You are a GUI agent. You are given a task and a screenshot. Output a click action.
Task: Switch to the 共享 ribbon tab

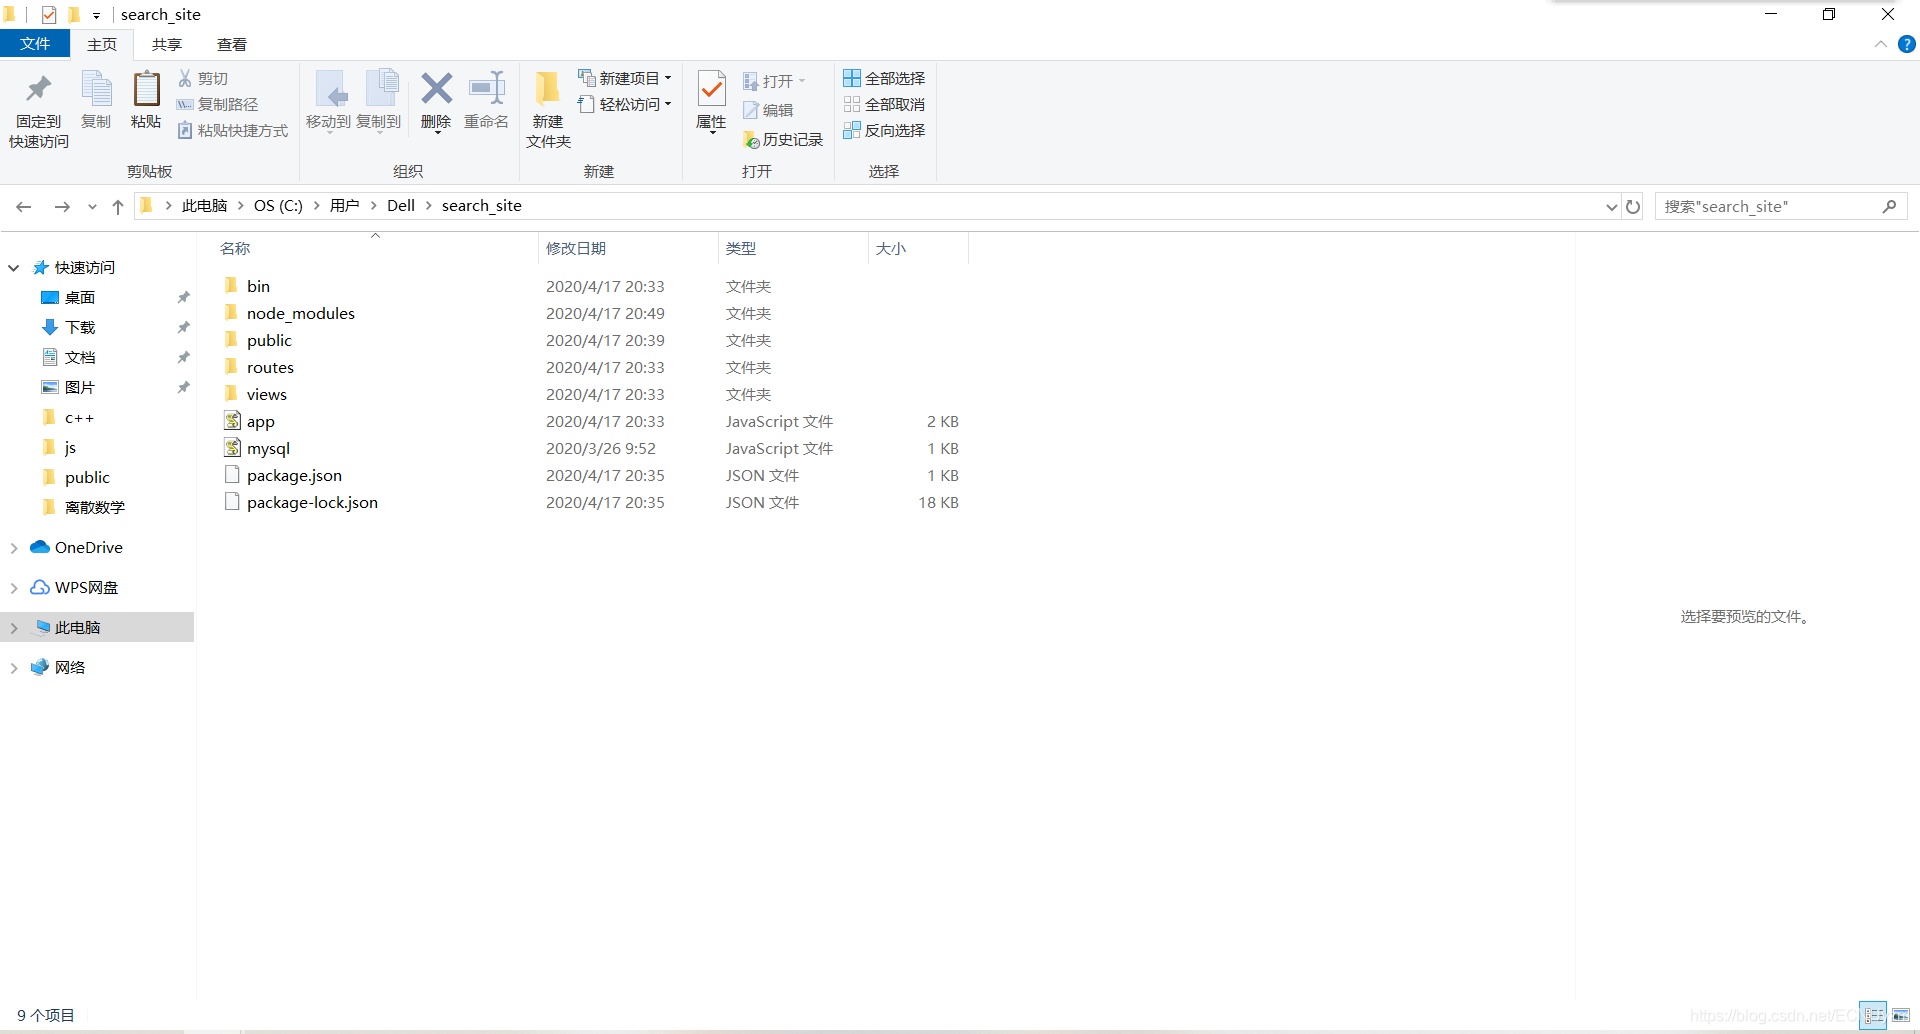click(x=167, y=44)
